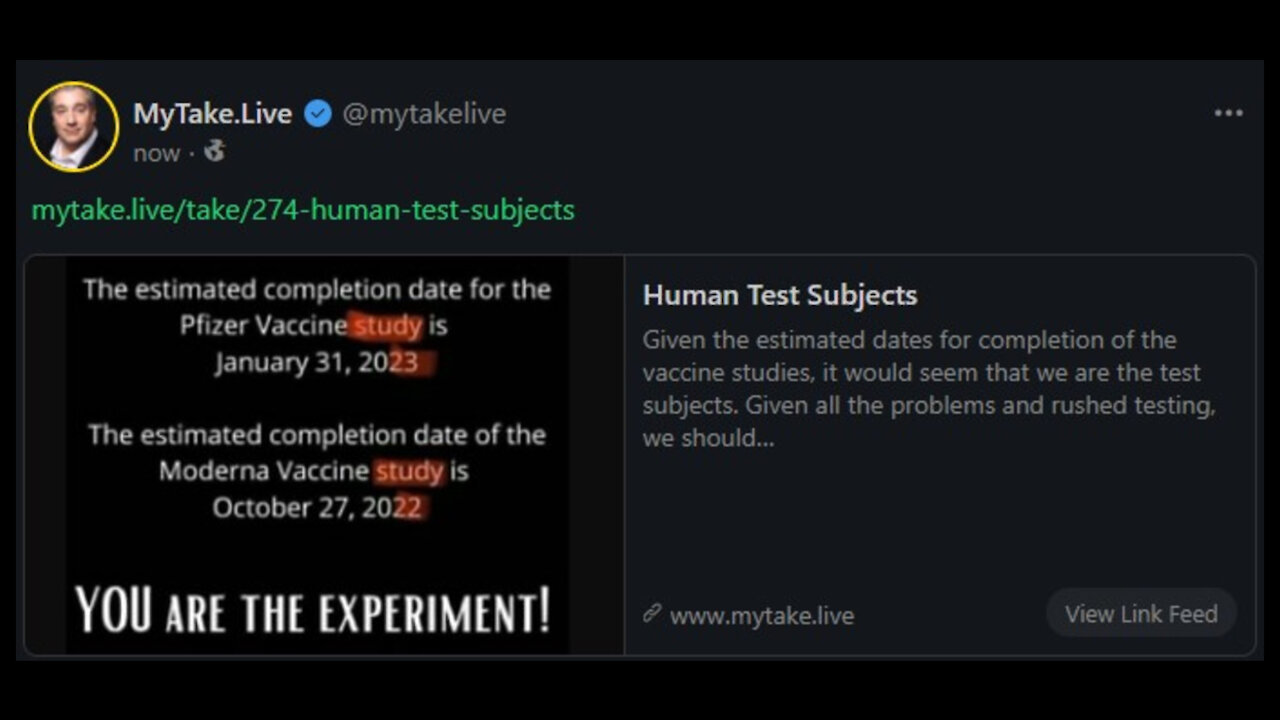Click the "Pfizer Vaccine" text in image
The height and width of the screenshot is (720, 1280).
pos(265,326)
